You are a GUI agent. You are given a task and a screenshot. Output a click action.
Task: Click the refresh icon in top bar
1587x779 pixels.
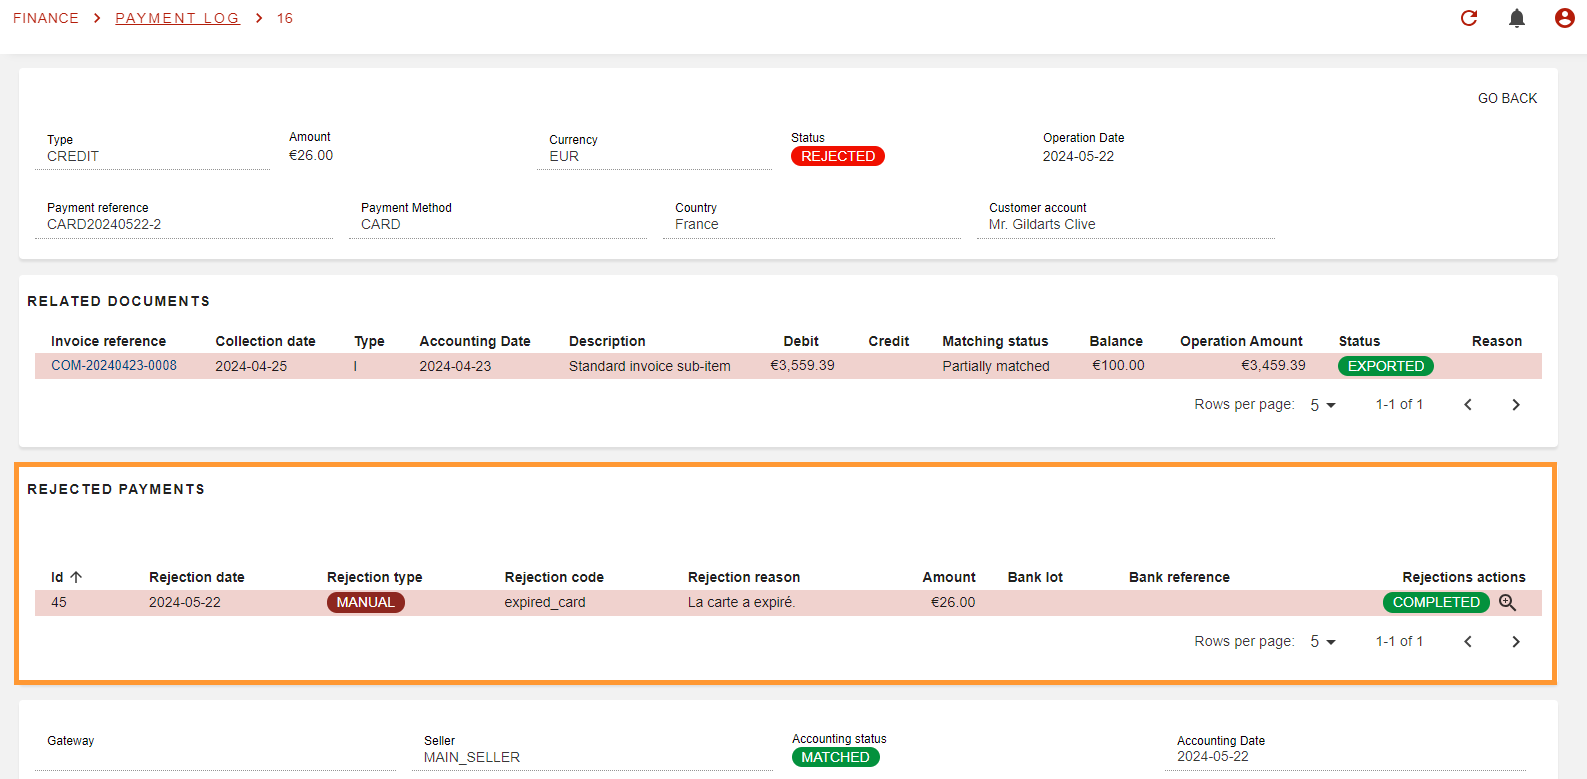pyautogui.click(x=1469, y=18)
